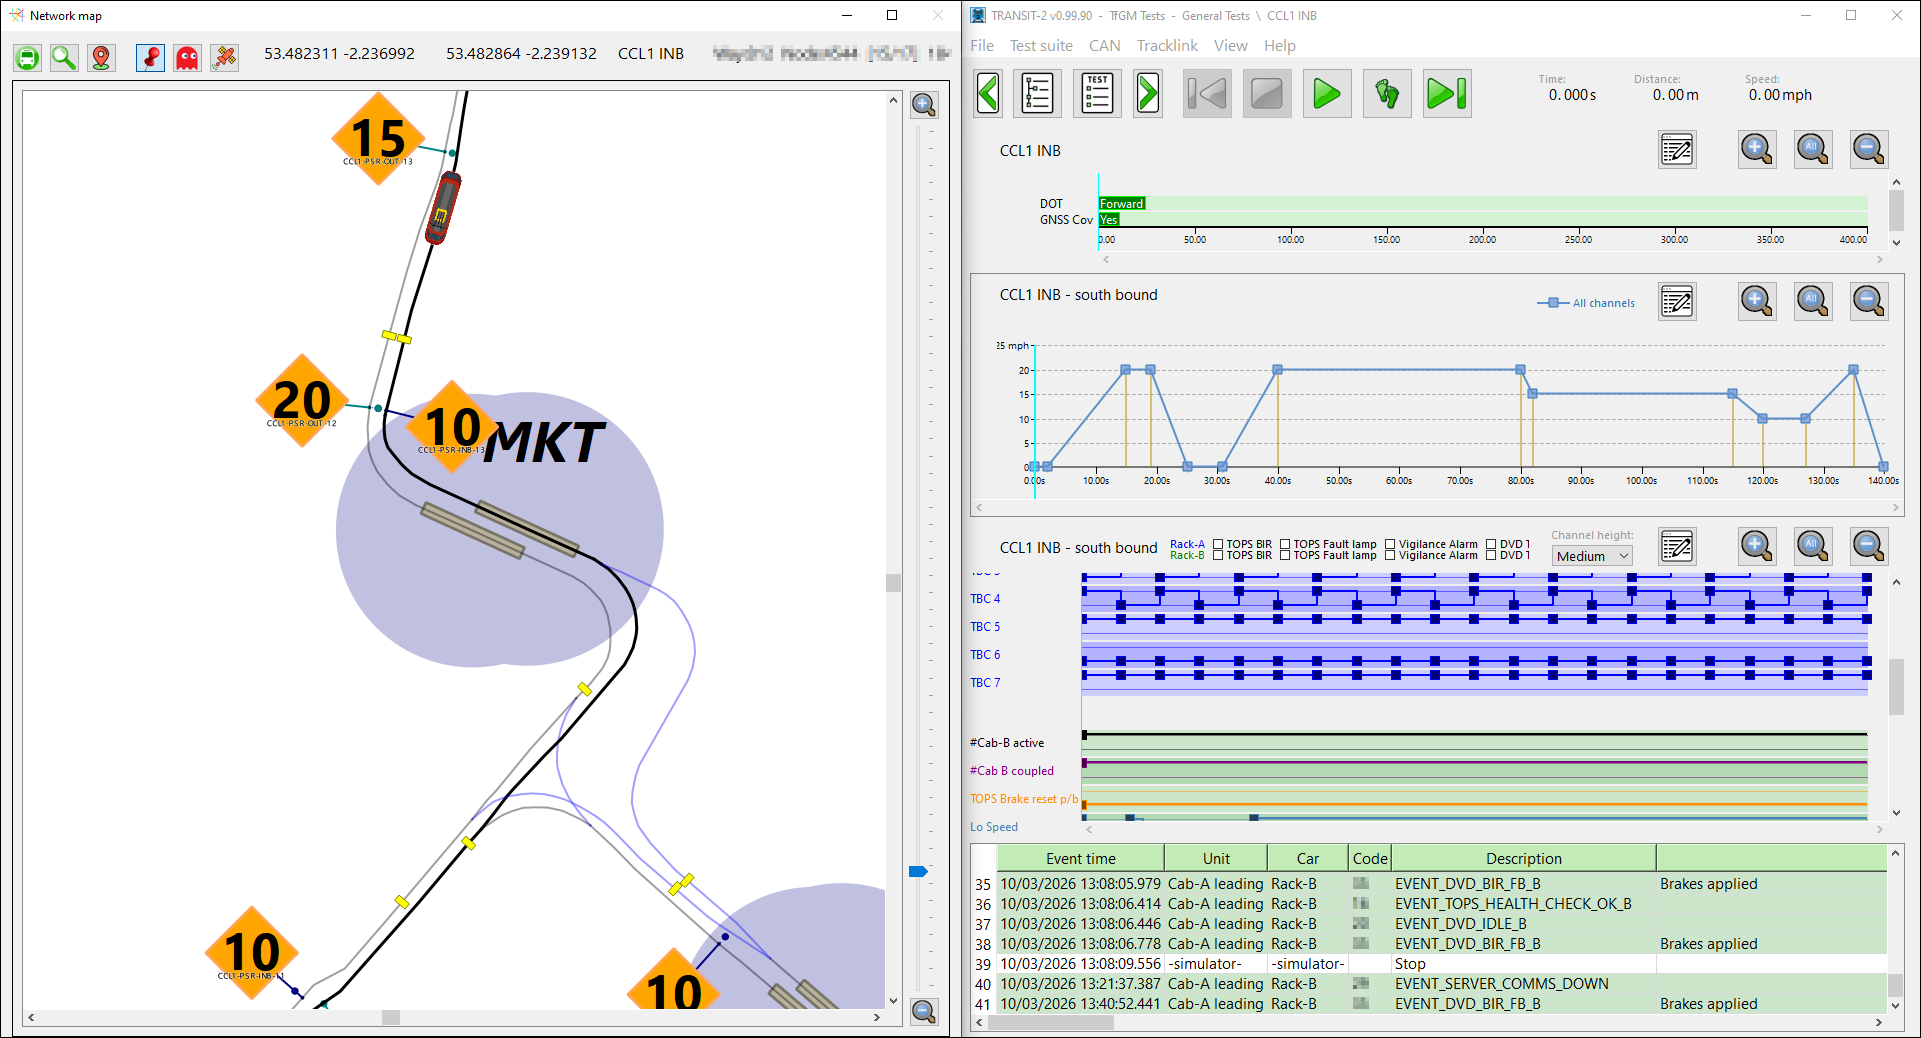Click the red location marker icon
The width and height of the screenshot is (1921, 1038).
click(101, 58)
